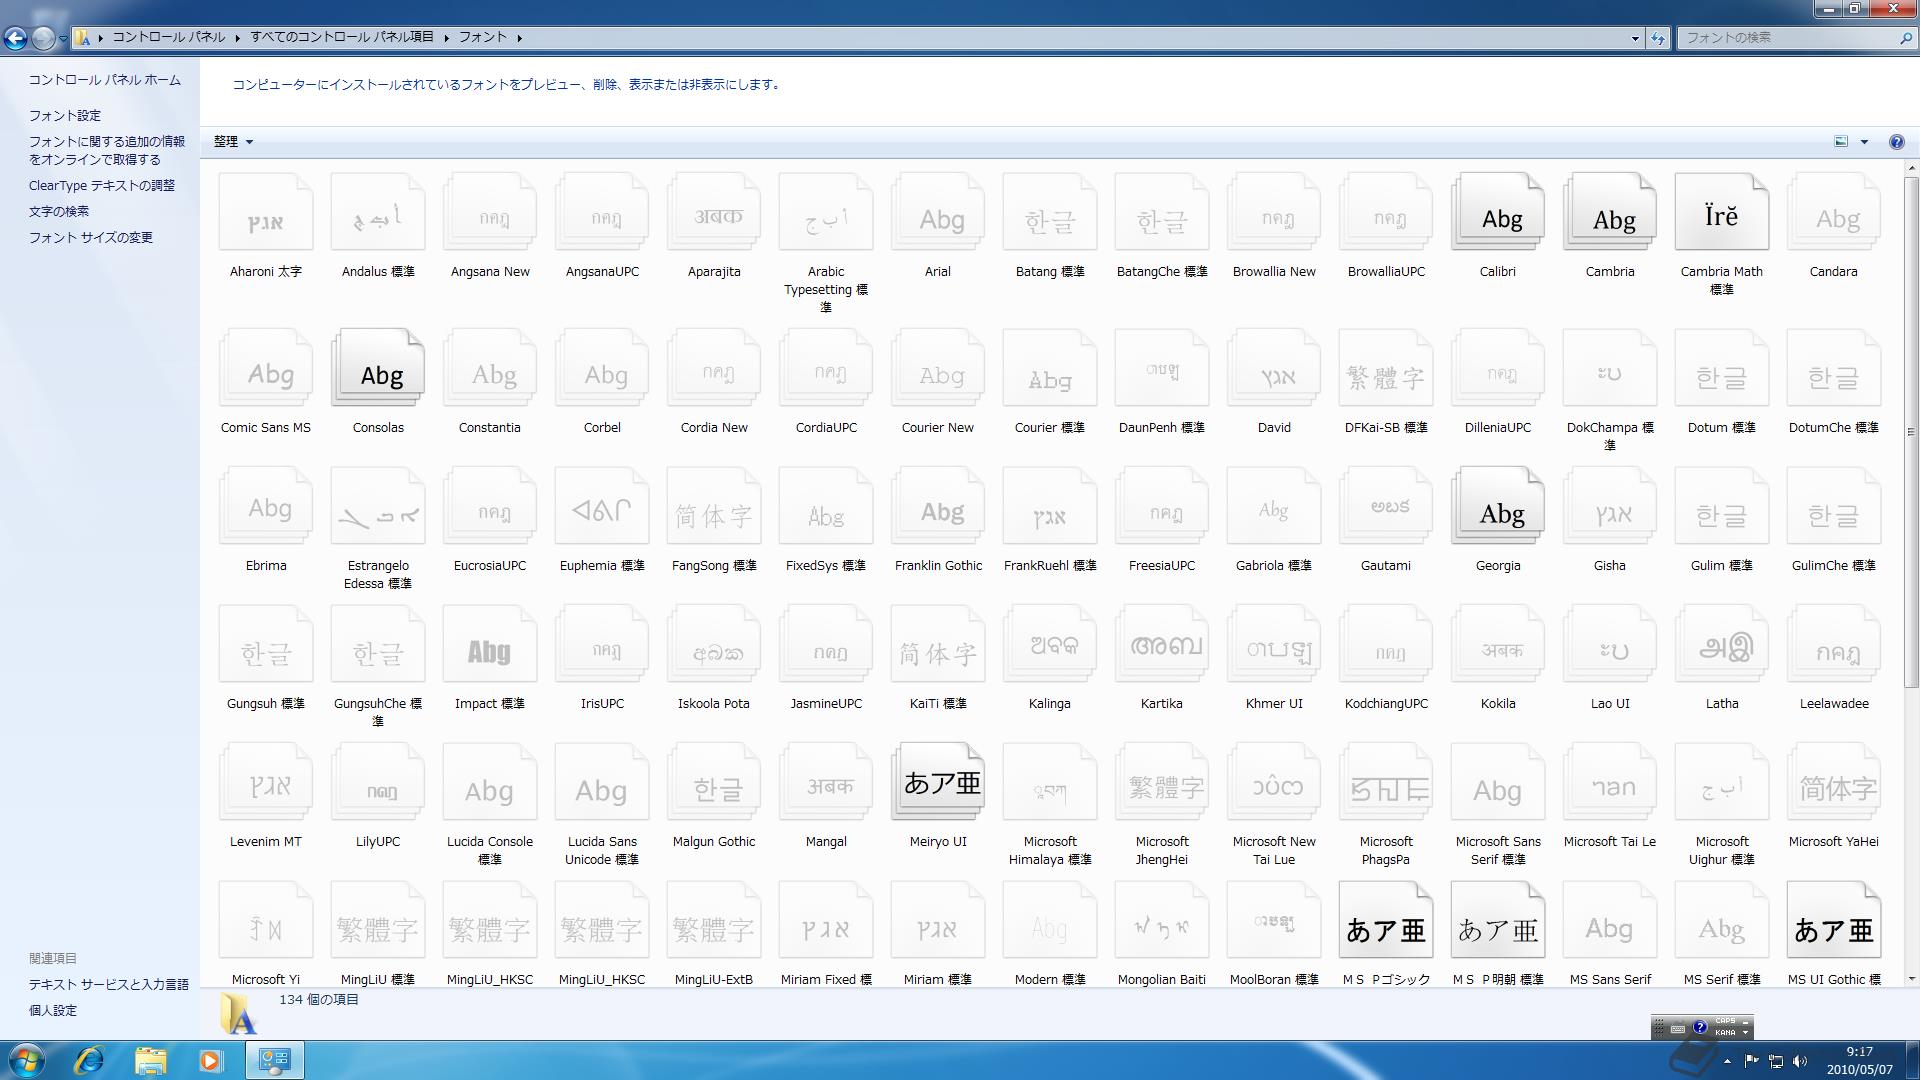The height and width of the screenshot is (1080, 1920).
Task: Open ClearType テキストの調整 link
Action: pos(101,186)
